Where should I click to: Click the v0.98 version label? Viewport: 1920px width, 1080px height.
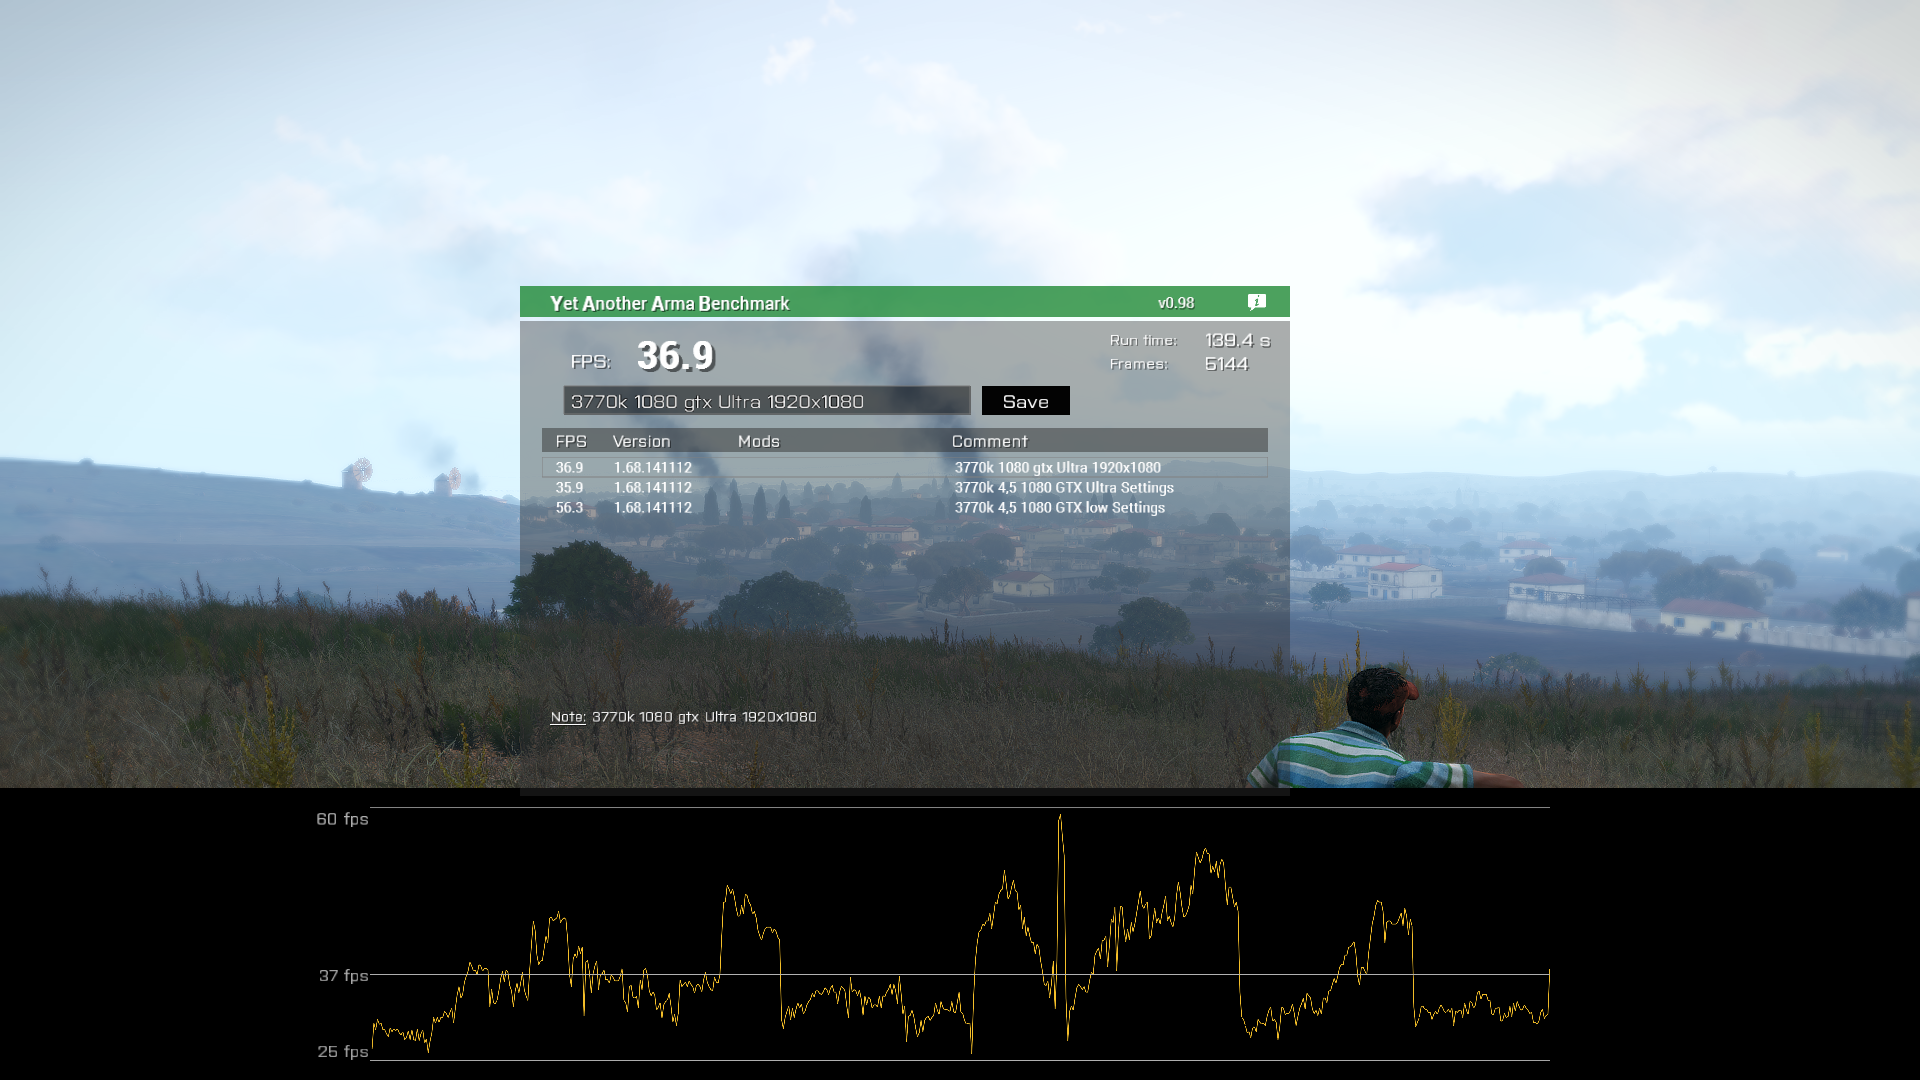tap(1176, 303)
